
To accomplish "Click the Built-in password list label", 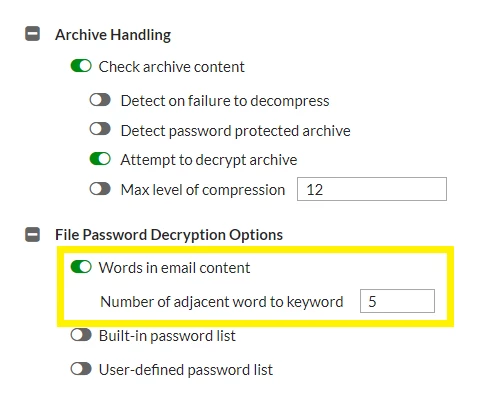I will [x=167, y=336].
